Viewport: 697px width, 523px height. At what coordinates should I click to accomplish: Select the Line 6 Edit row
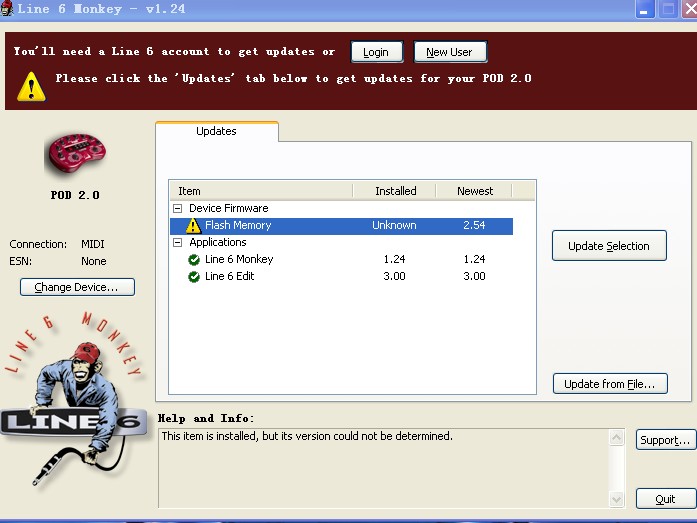(341, 276)
